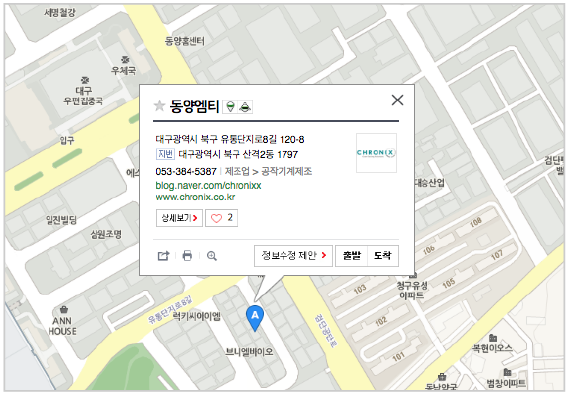Open the blog.naver.com/chronixx link
Screen dimensions: 569x394
pyautogui.click(x=208, y=185)
